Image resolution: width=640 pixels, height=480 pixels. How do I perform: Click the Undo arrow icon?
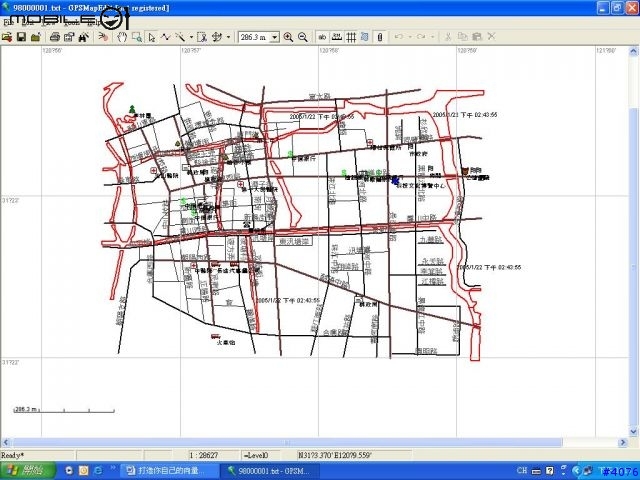pos(399,37)
